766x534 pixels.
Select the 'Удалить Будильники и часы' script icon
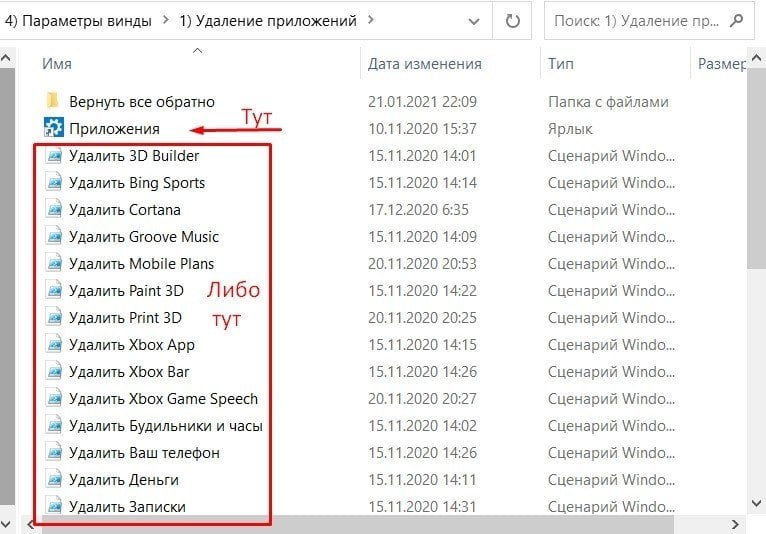(x=54, y=426)
